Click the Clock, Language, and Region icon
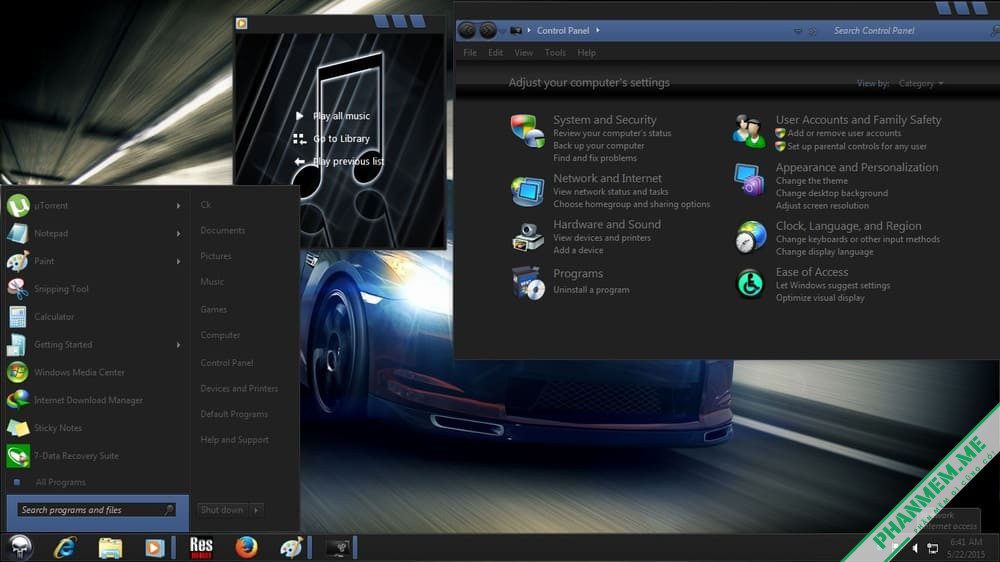Image resolution: width=1000 pixels, height=562 pixels. [x=750, y=237]
